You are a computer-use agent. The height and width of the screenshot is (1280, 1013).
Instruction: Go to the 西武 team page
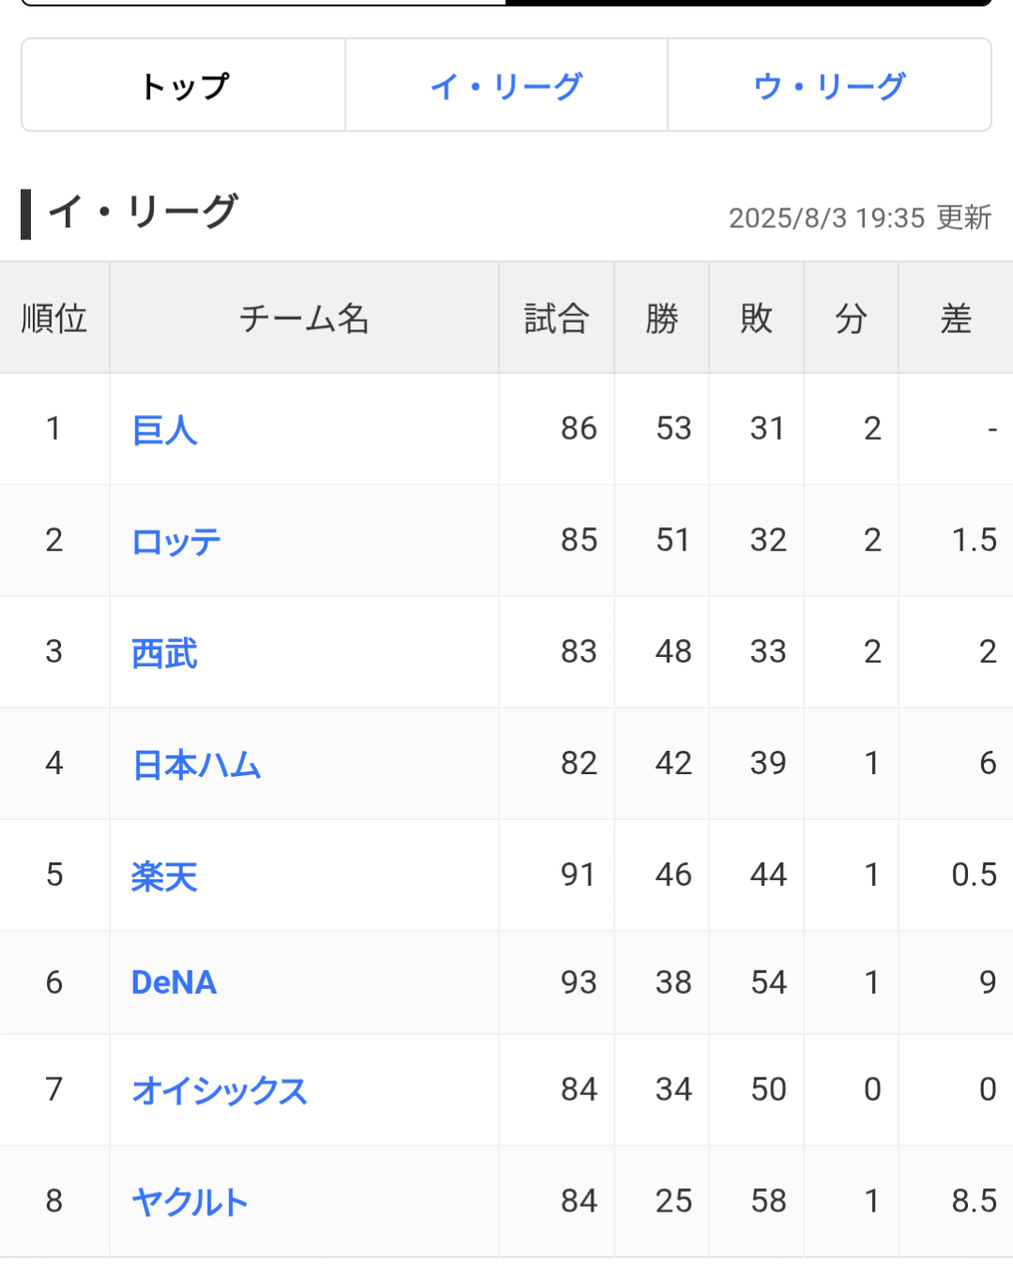tap(165, 653)
